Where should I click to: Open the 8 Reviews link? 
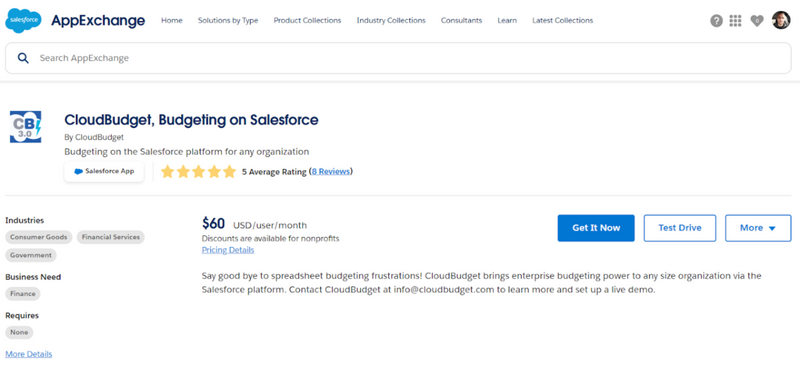[x=331, y=172]
